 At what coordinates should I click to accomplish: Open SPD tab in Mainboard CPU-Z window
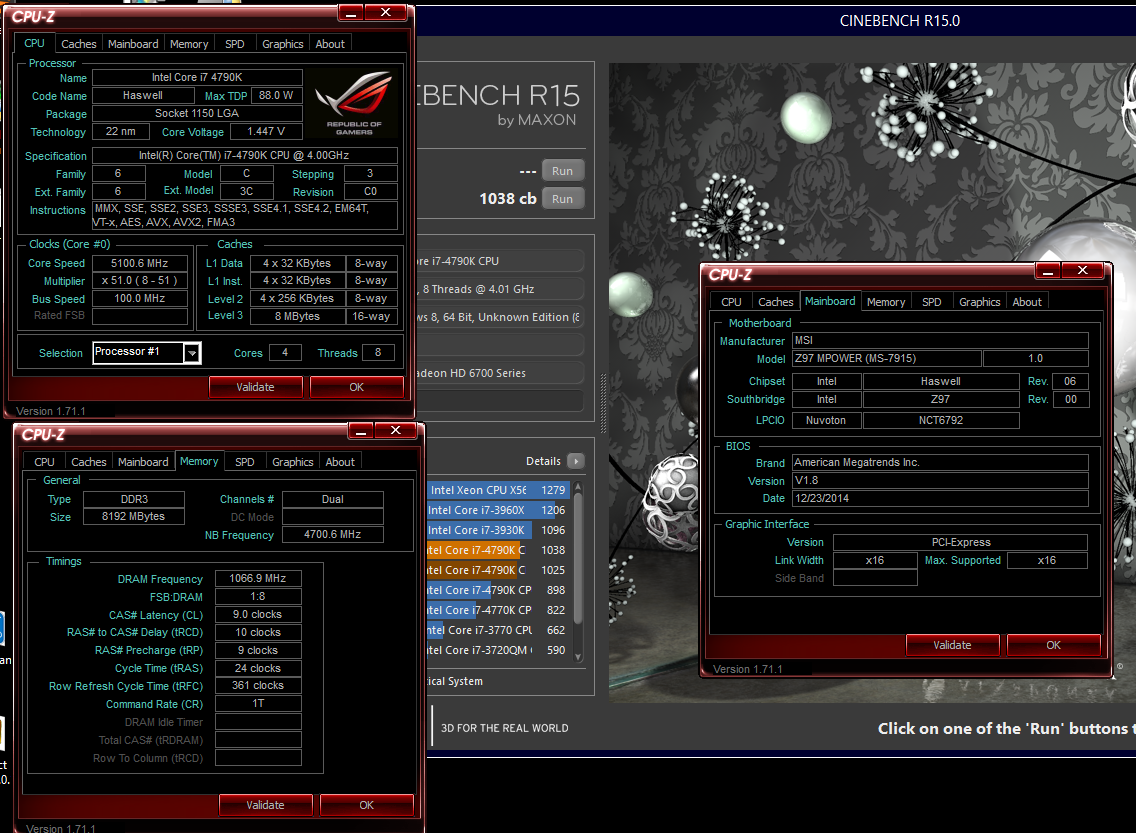[x=932, y=302]
